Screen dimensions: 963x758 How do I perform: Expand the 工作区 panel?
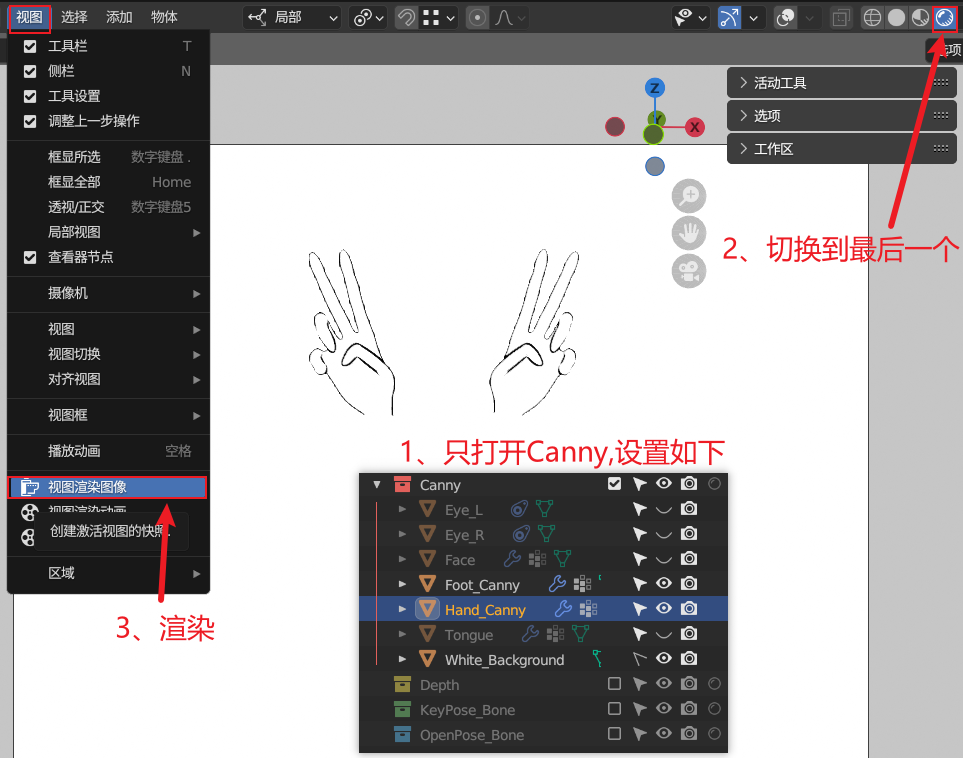pyautogui.click(x=841, y=149)
